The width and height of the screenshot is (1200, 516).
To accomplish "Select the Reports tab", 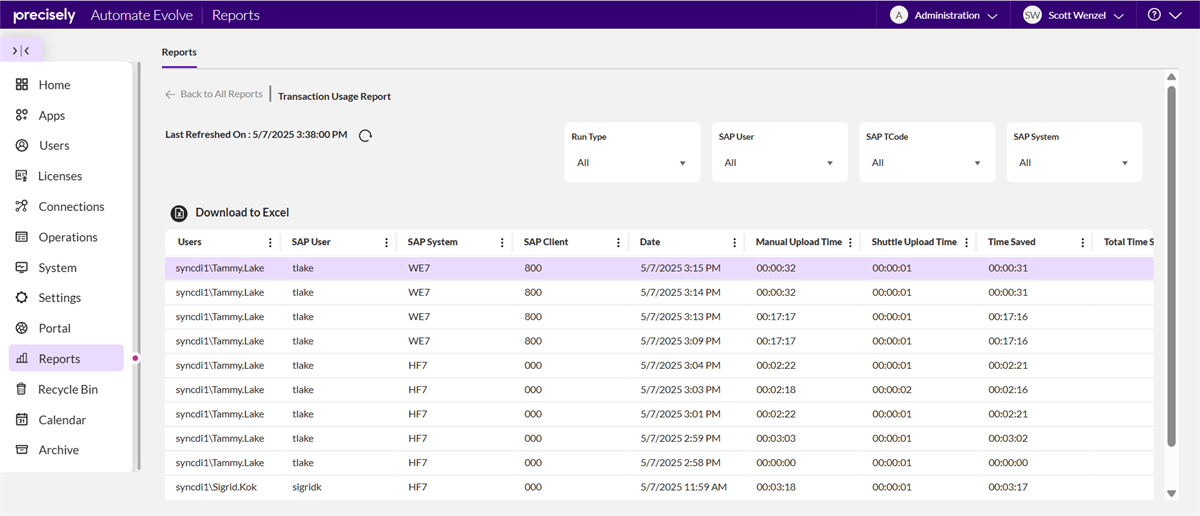I will (x=179, y=52).
